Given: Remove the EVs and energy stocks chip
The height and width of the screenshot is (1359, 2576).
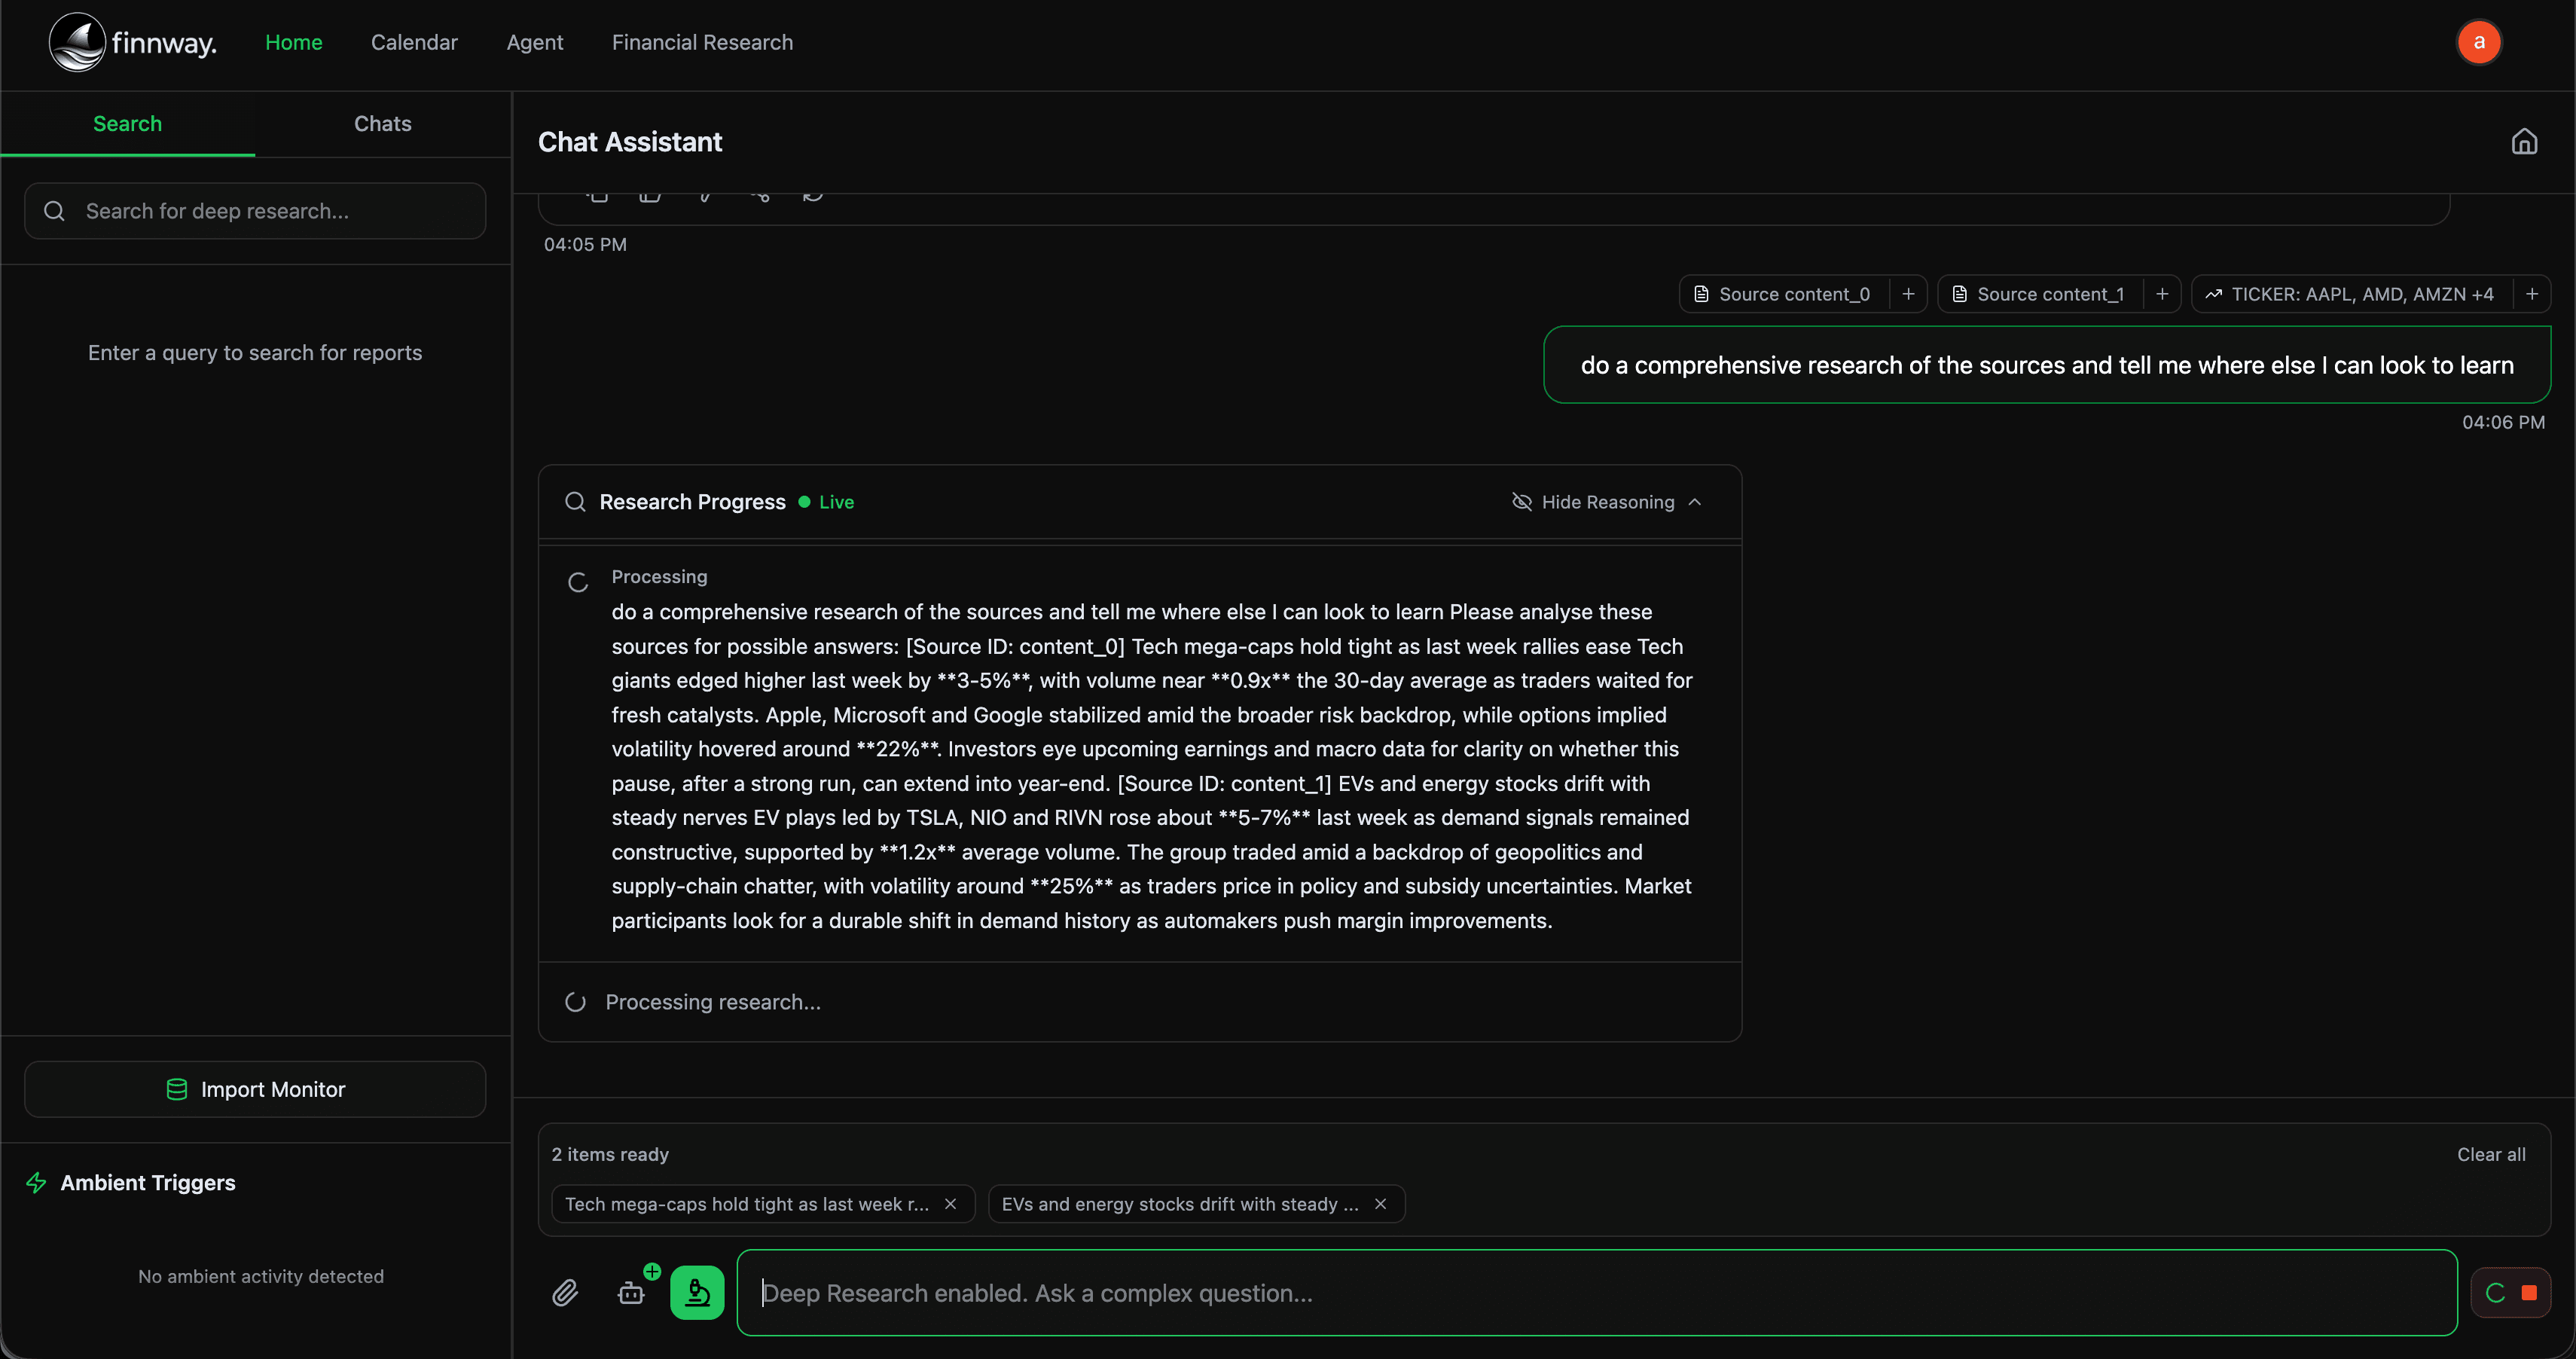Looking at the screenshot, I should pyautogui.click(x=1380, y=1204).
